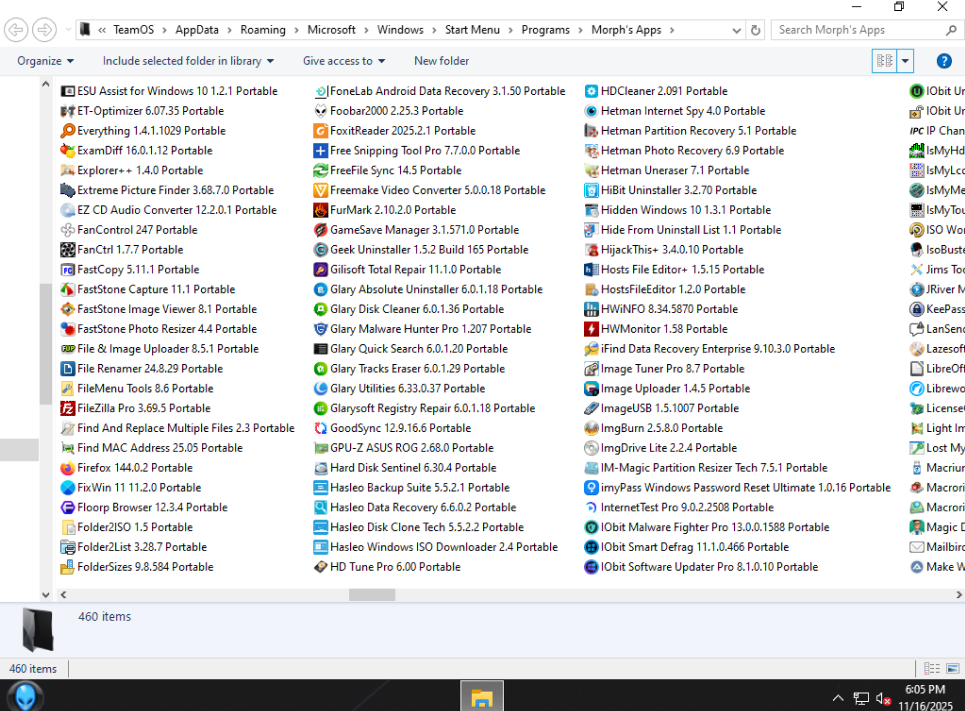Open the Organize dropdown menu
Screen dimensions: 965x711
46,61
